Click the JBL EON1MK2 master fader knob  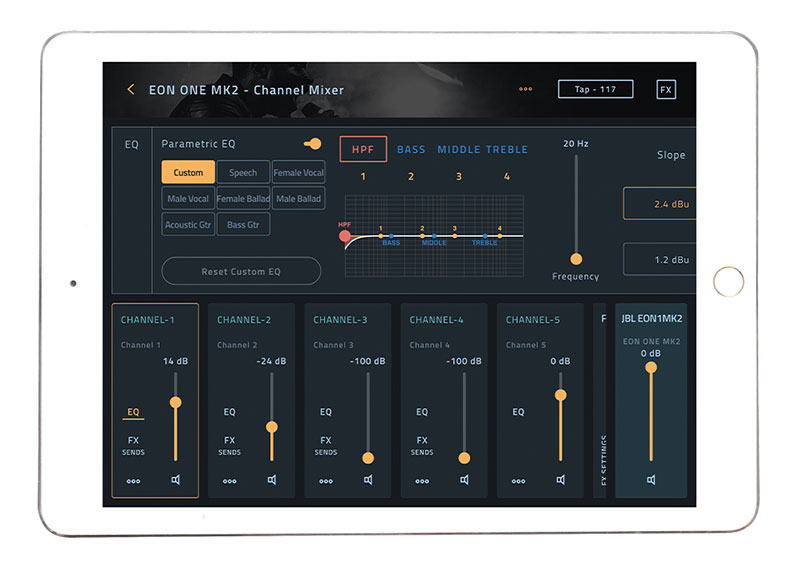coord(651,367)
